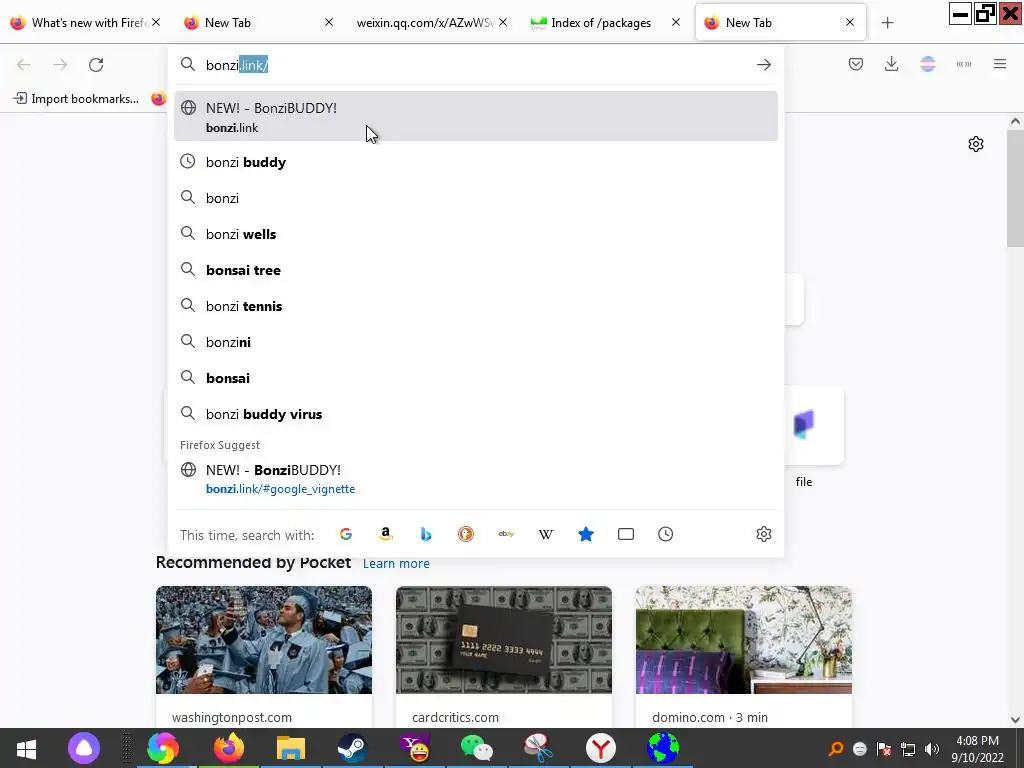The width and height of the screenshot is (1024, 768).
Task: Save to Pocket icon in toolbar
Action: [856, 64]
